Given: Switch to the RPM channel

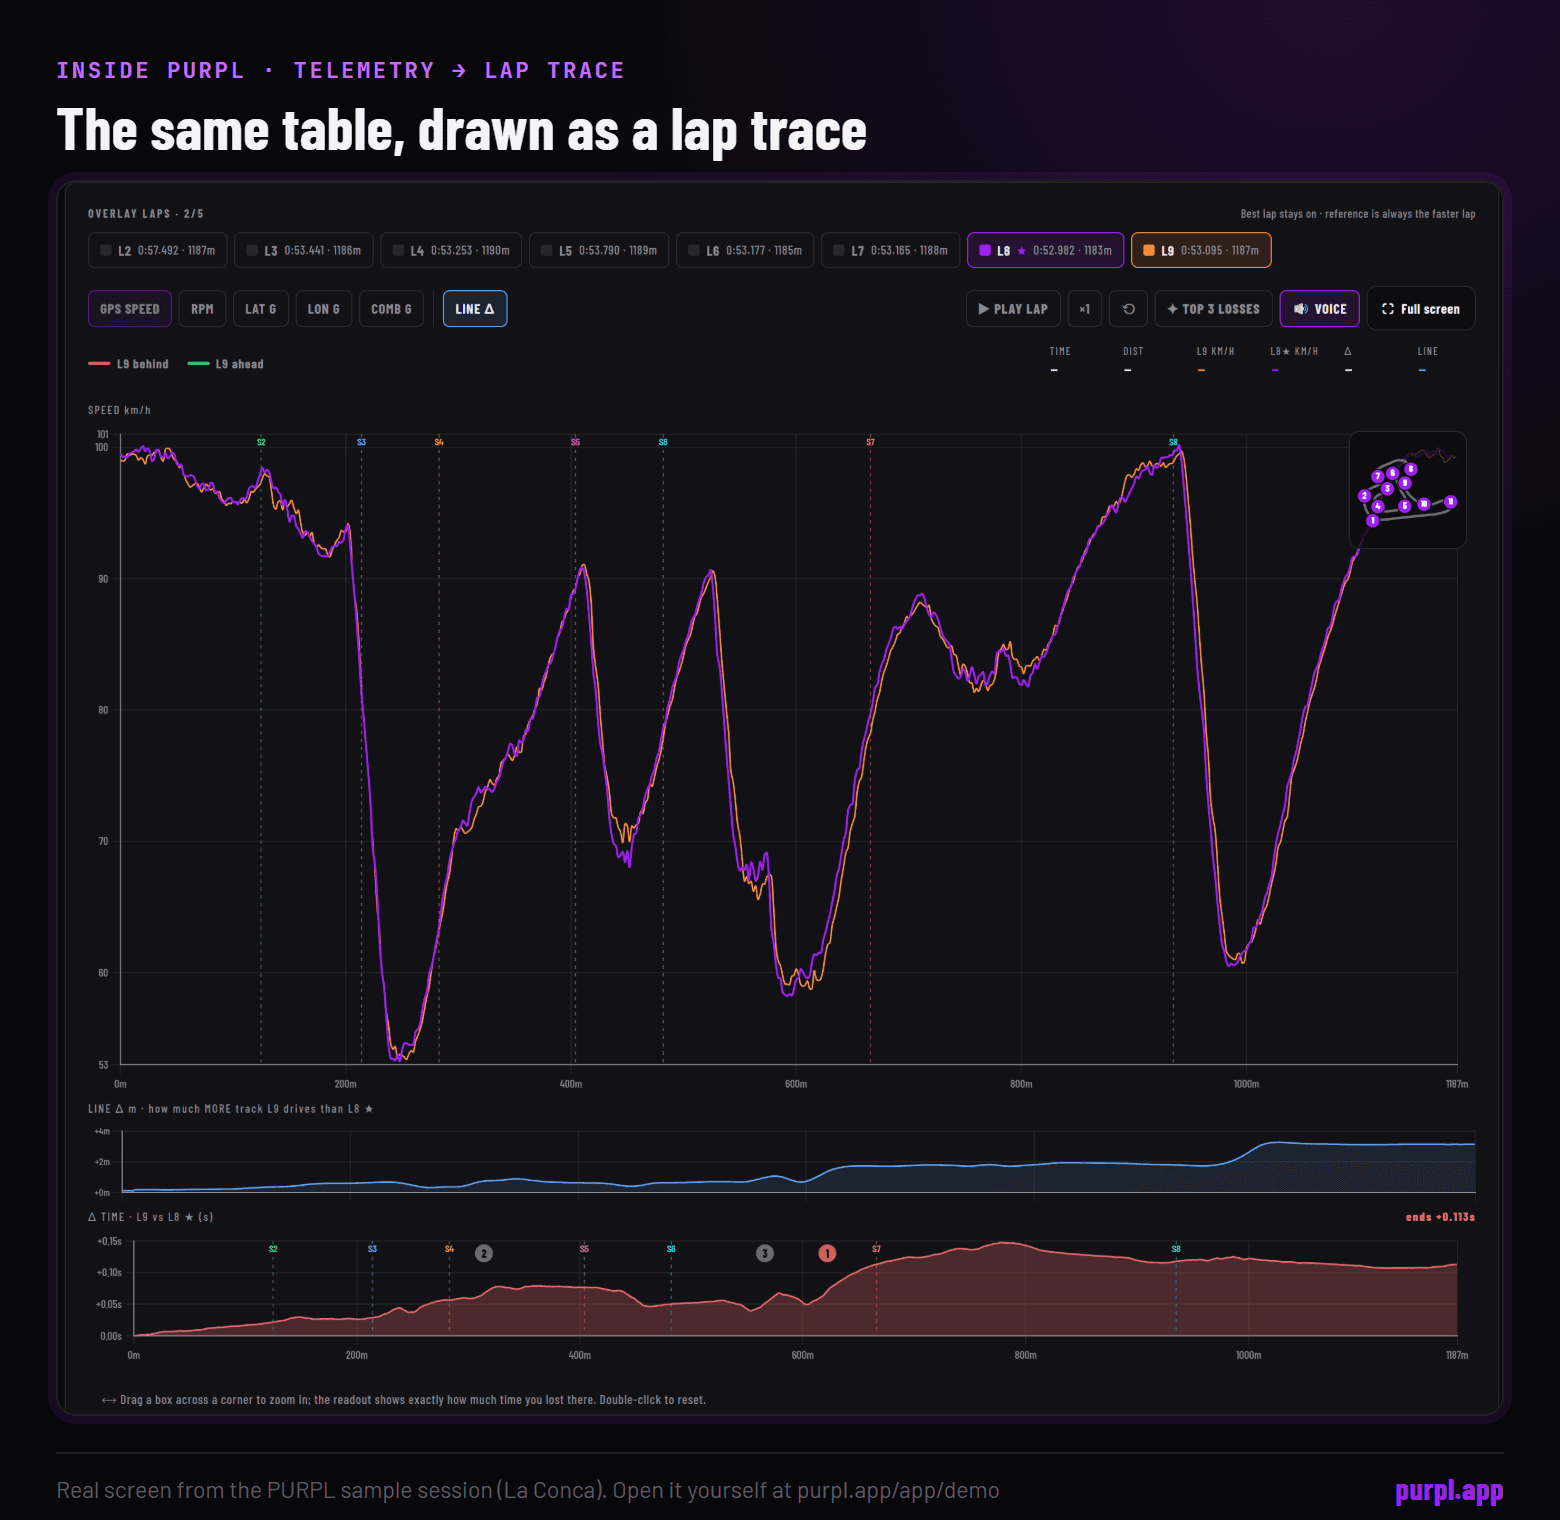Looking at the screenshot, I should tap(202, 309).
